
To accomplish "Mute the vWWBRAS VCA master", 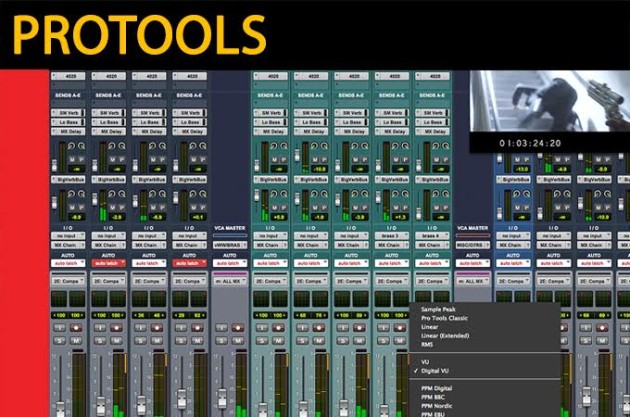I will point(238,341).
